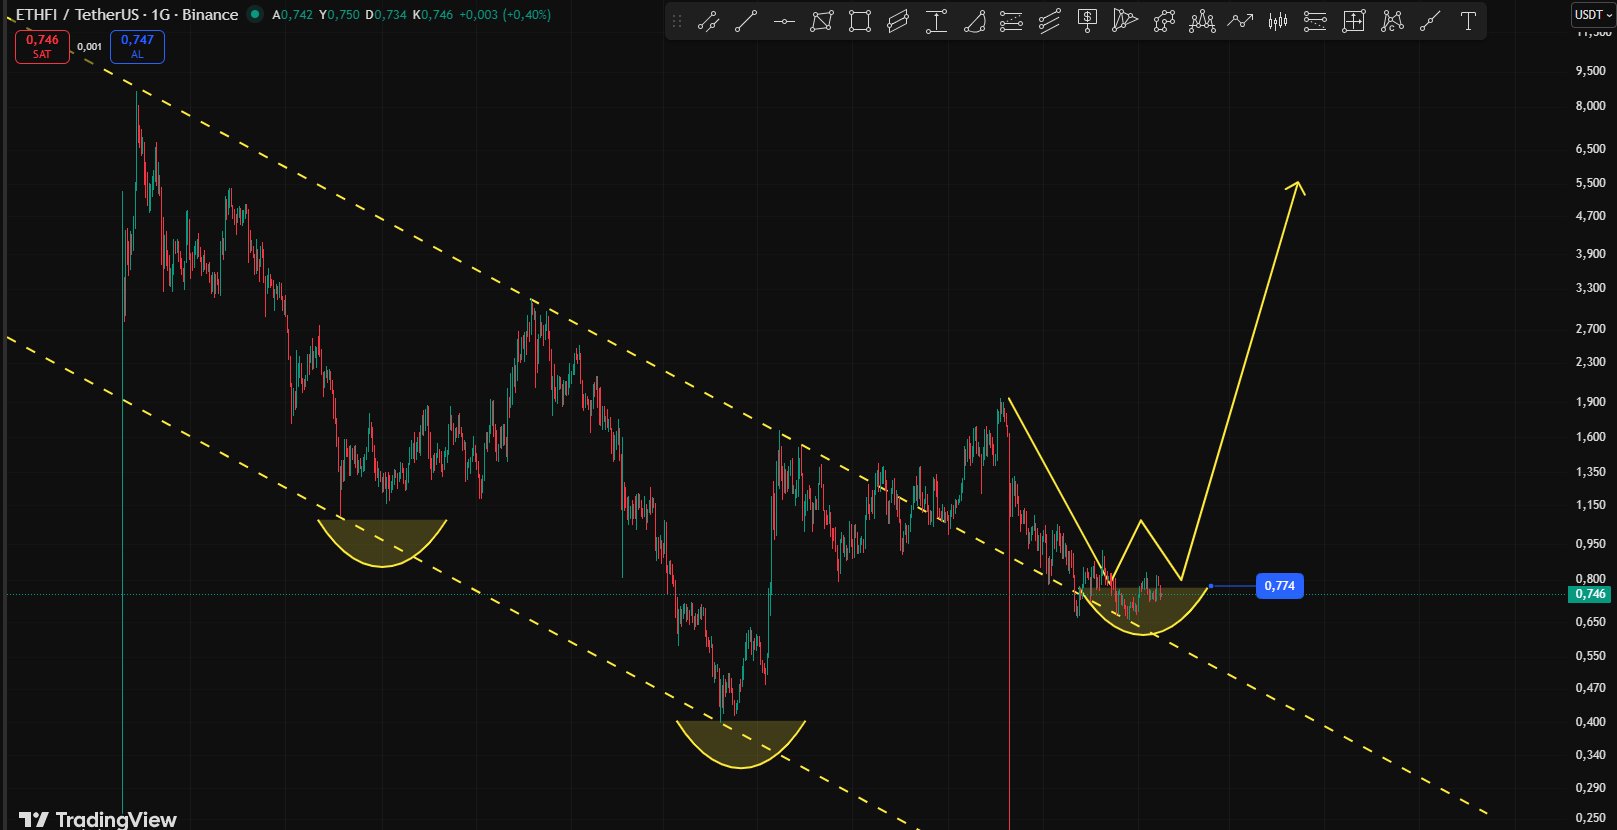1617x830 pixels.
Task: Select the rectangle drawing tool
Action: (859, 21)
